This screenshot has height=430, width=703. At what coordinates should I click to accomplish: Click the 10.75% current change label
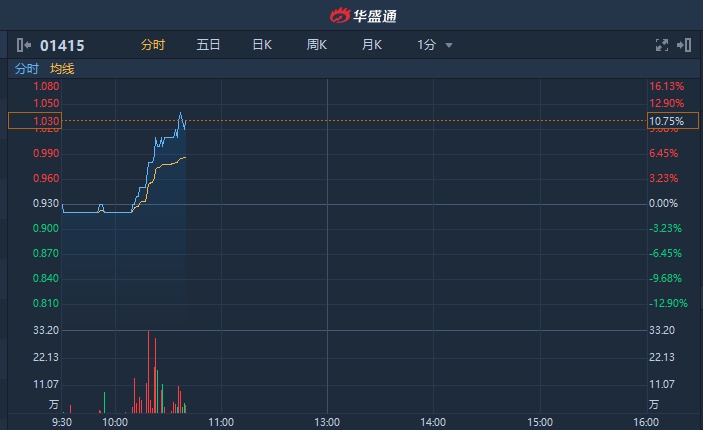coord(666,121)
